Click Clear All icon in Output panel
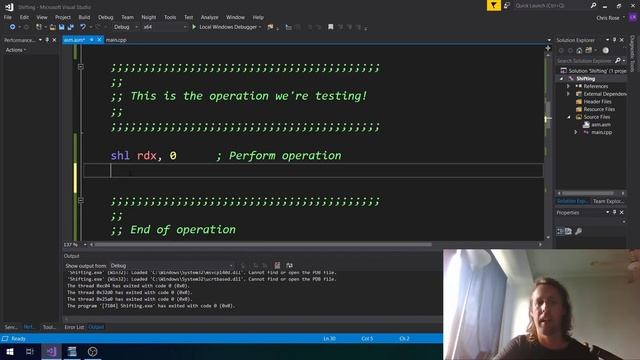640x360 pixels. 277,266
